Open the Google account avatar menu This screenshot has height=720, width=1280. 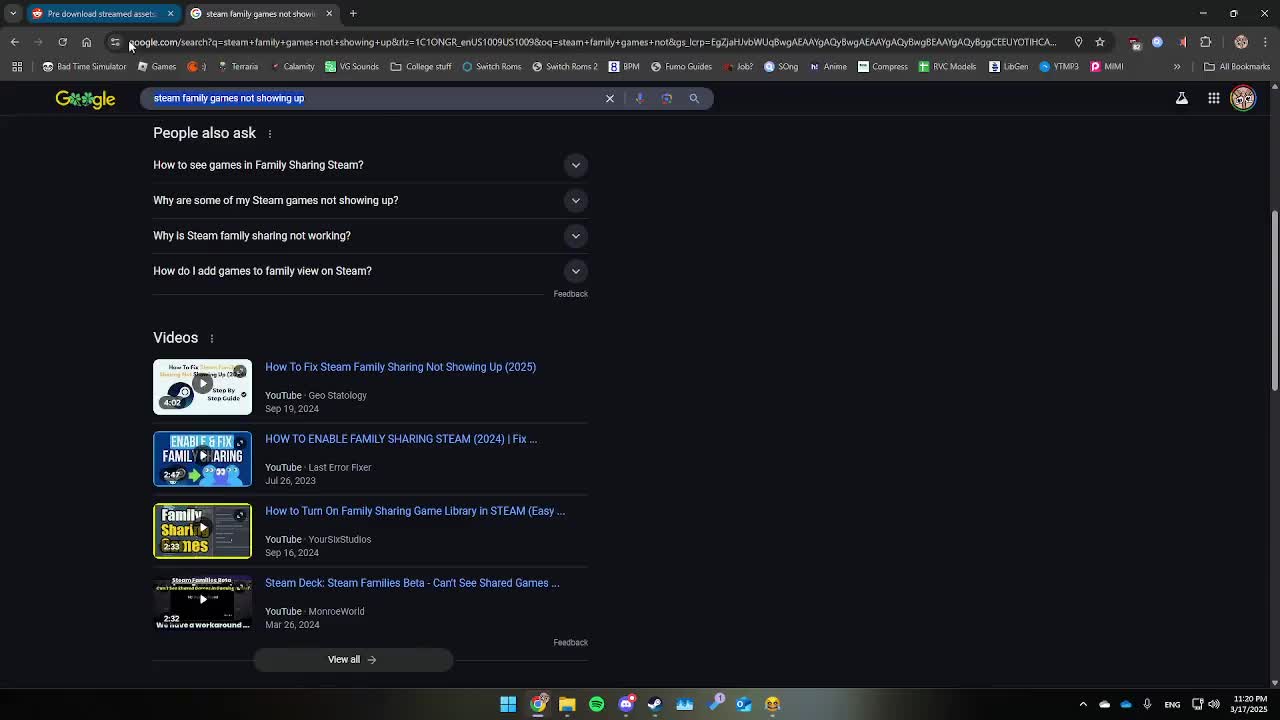[1243, 98]
